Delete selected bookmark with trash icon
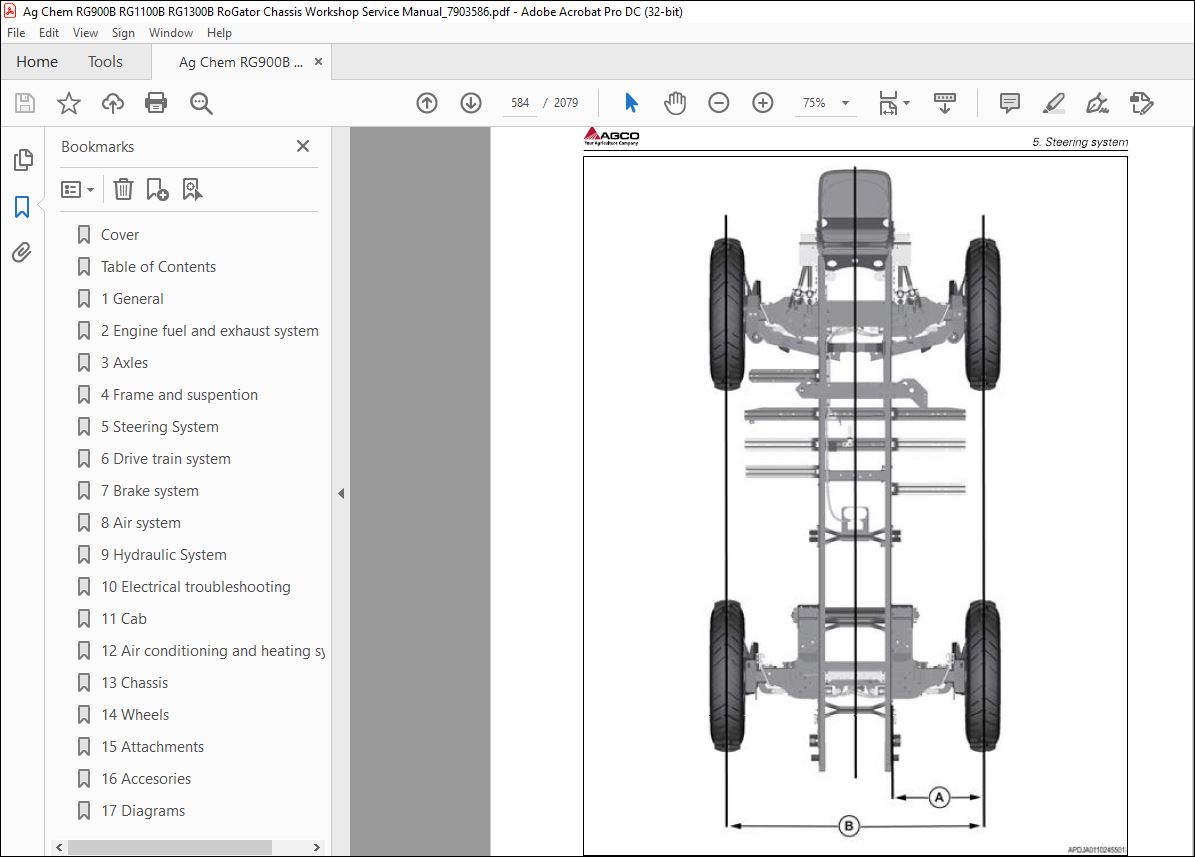 (x=123, y=189)
